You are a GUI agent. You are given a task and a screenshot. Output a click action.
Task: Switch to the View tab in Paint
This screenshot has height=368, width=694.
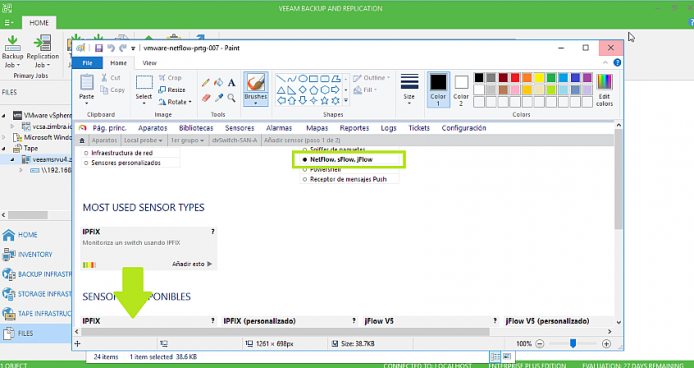tap(150, 63)
